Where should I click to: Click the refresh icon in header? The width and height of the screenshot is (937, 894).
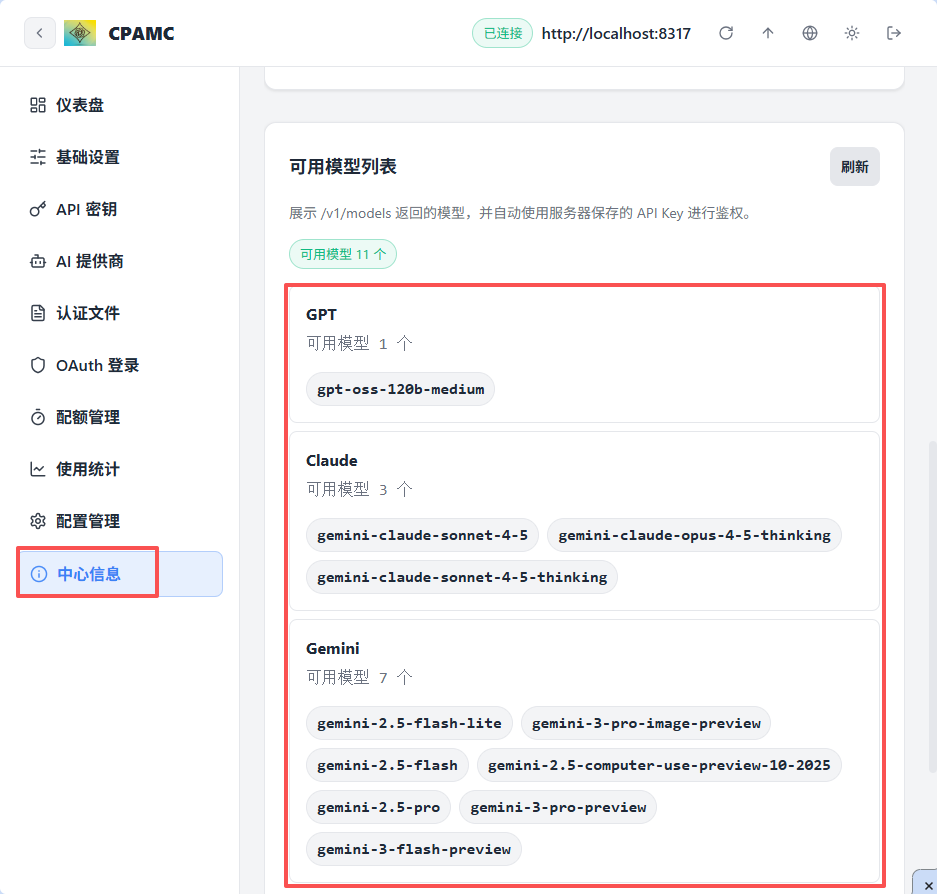coord(727,33)
